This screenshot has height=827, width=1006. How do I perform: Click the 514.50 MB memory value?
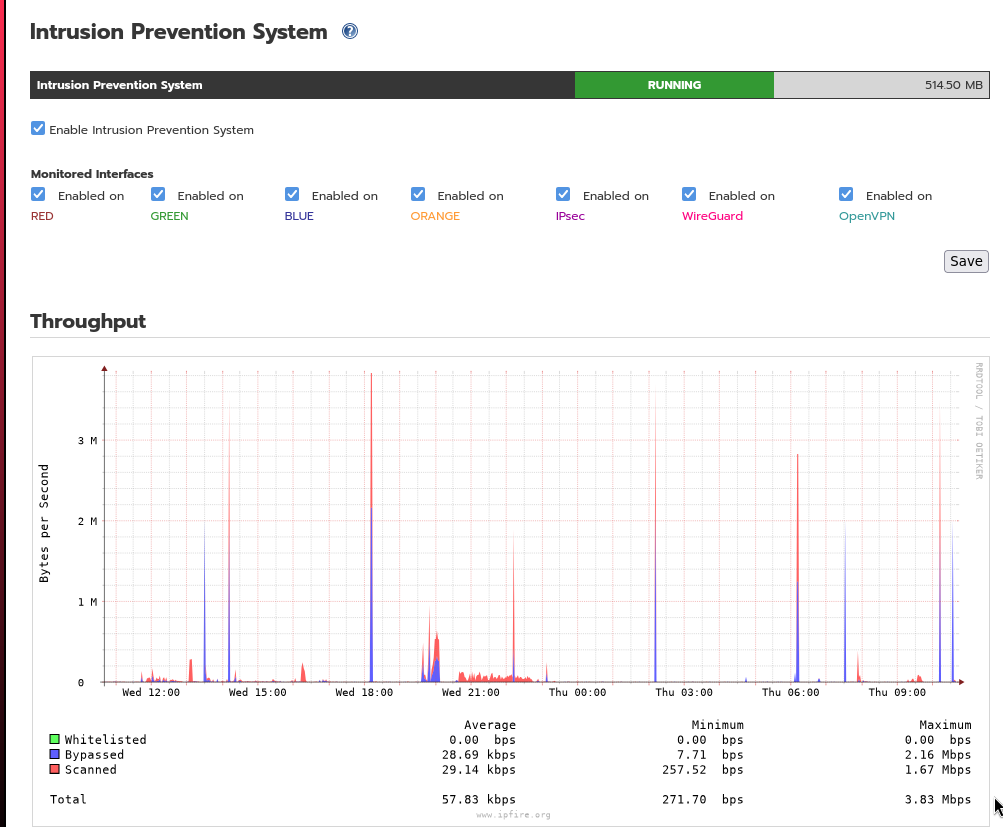tap(953, 85)
